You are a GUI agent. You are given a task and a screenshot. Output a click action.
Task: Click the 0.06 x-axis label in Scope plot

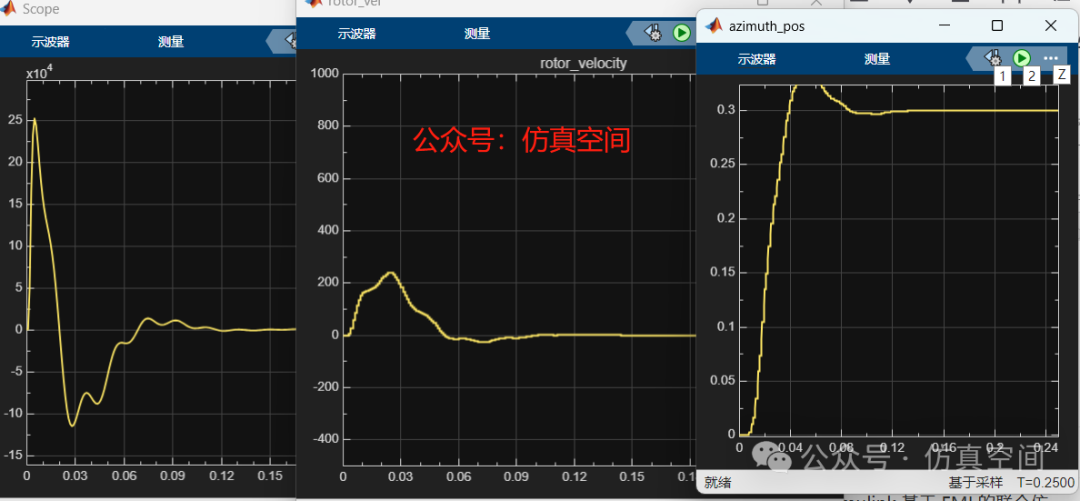coord(124,476)
